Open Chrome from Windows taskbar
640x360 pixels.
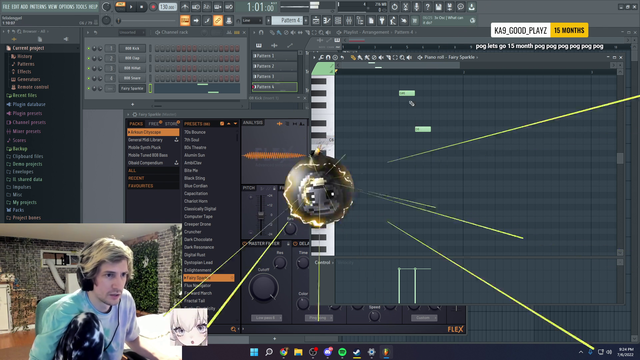[284, 352]
